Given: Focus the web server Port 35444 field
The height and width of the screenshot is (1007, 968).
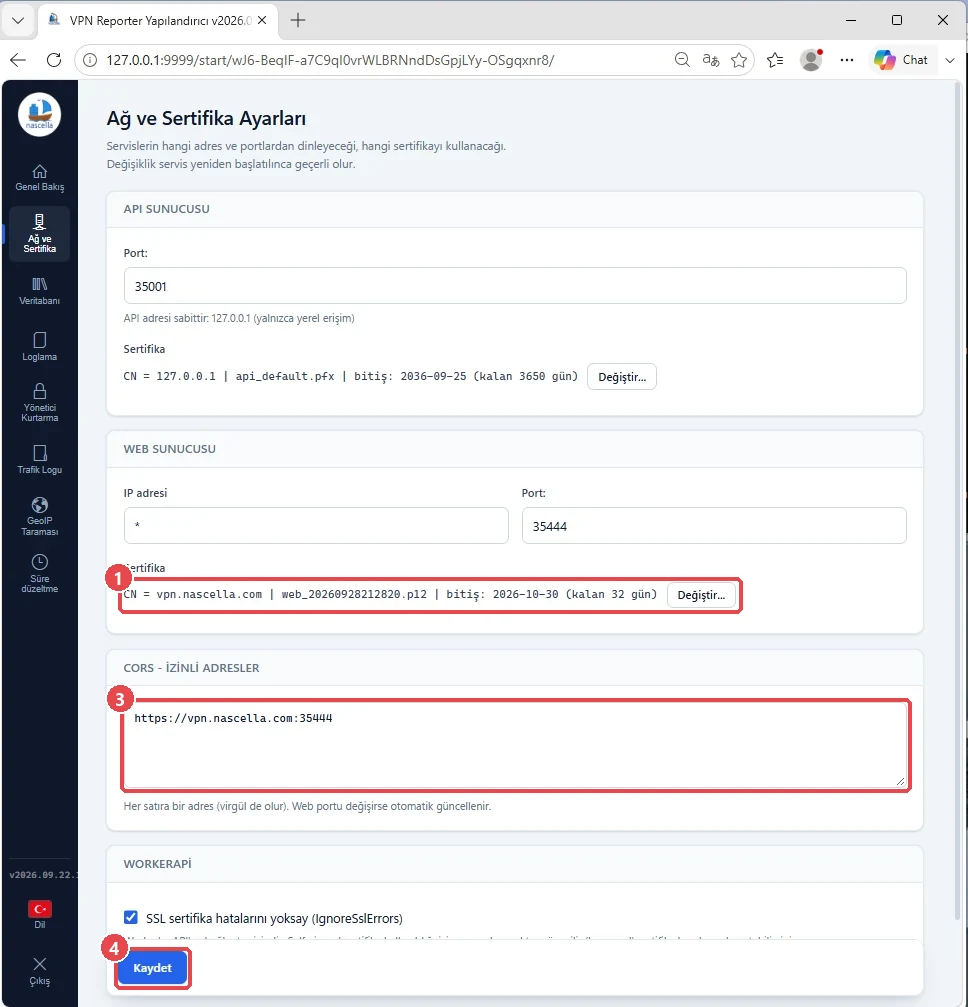Looking at the screenshot, I should (x=714, y=525).
